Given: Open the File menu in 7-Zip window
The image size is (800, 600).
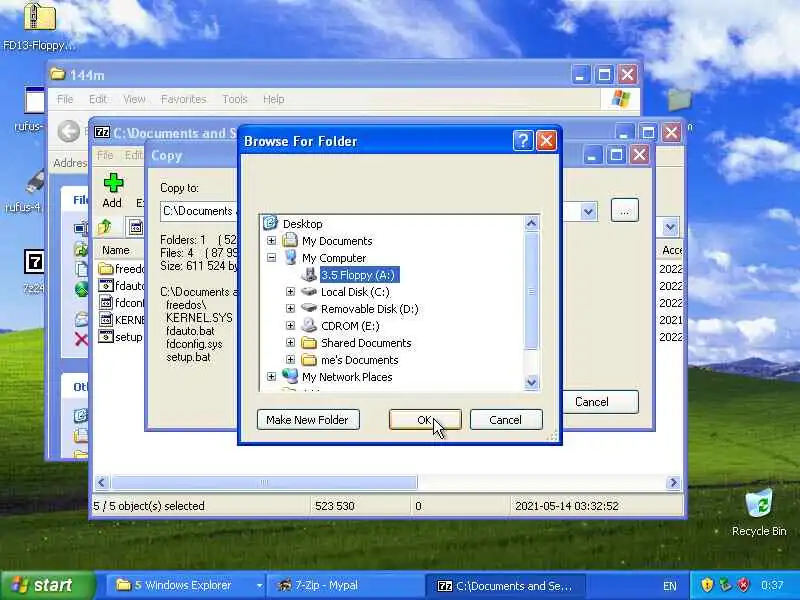Looking at the screenshot, I should click(105, 155).
